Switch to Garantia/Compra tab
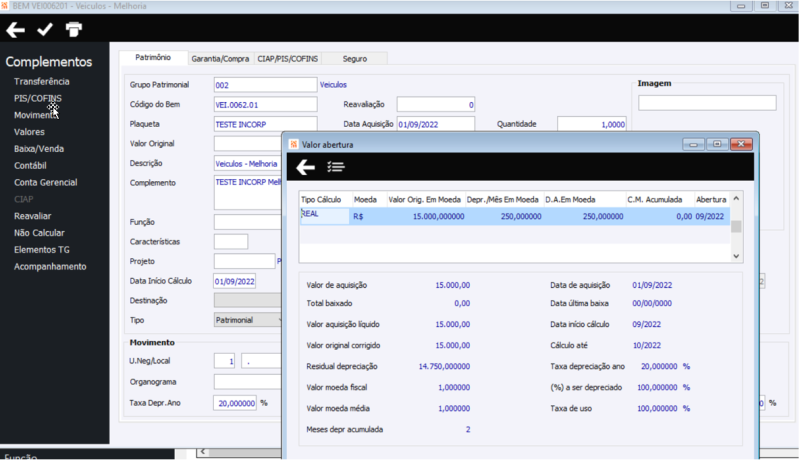This screenshot has width=800, height=460. [220, 59]
